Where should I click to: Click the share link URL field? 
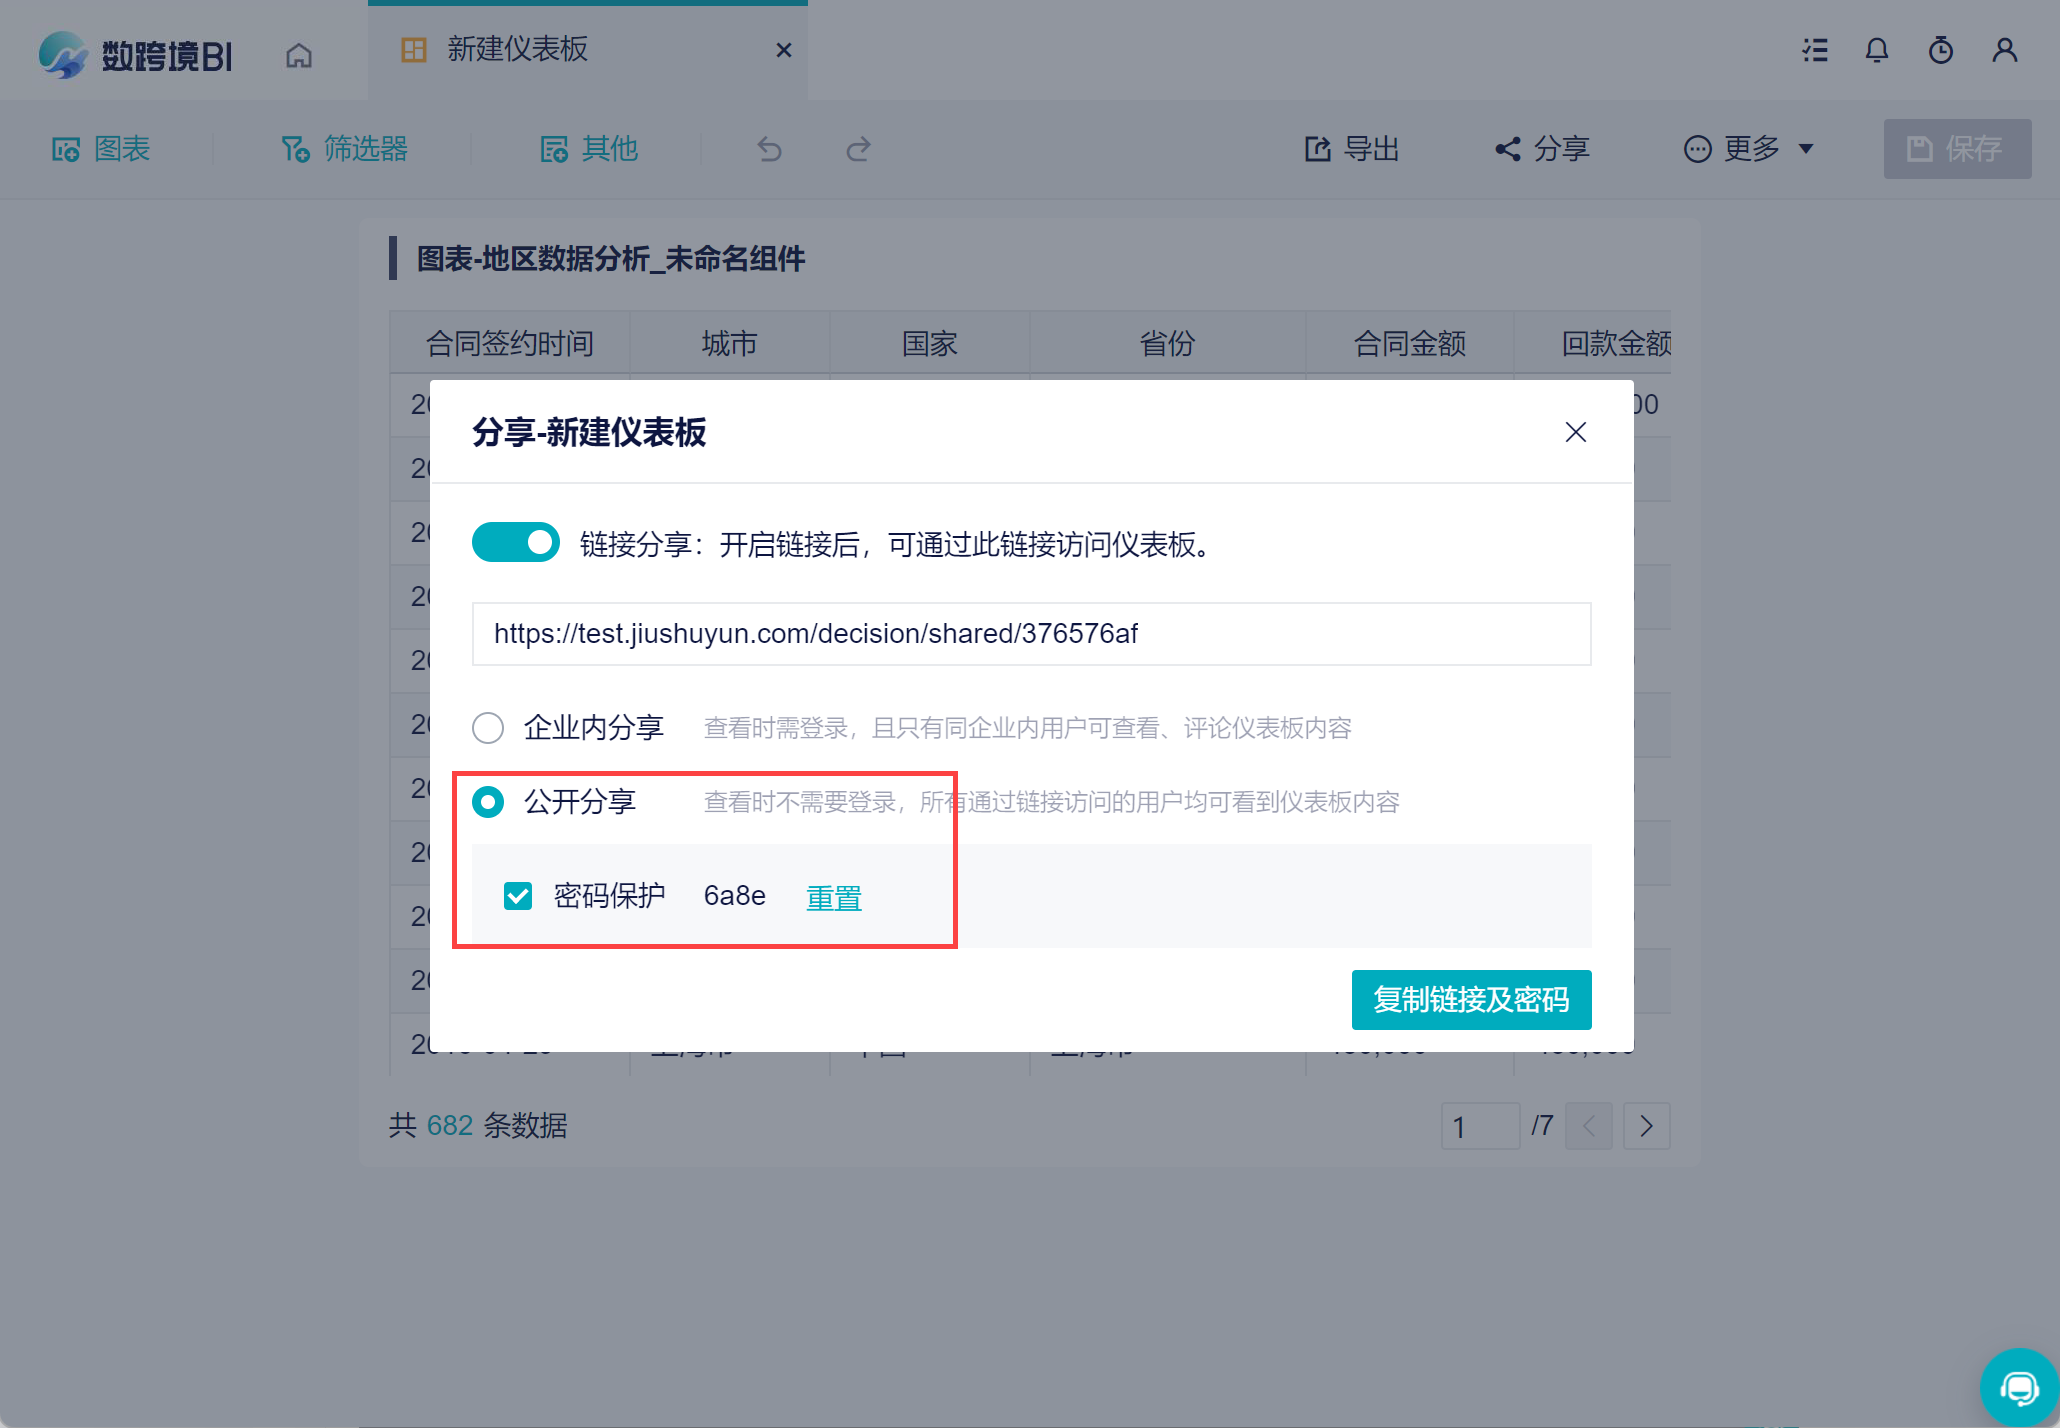1030,634
